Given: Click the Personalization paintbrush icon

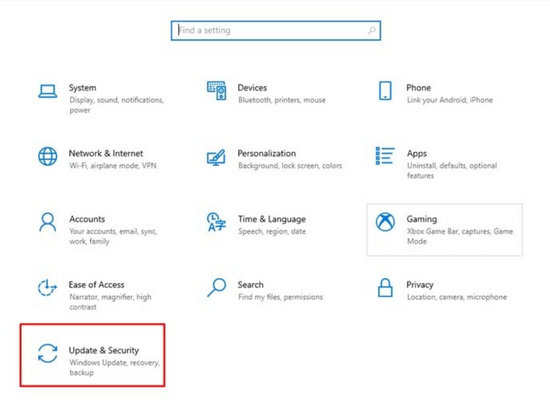Looking at the screenshot, I should tap(216, 157).
